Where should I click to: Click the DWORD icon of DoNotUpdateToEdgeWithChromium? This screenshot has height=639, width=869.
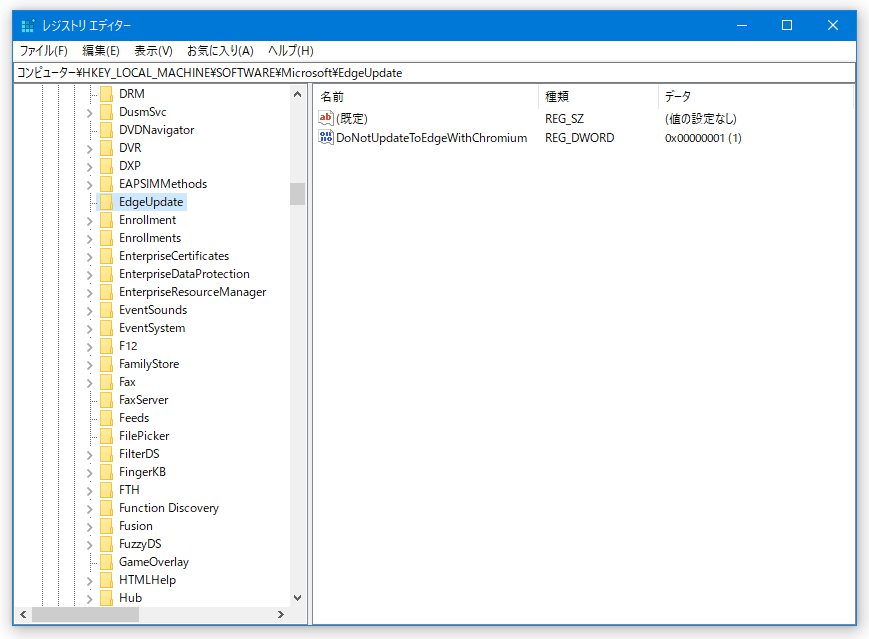click(326, 137)
